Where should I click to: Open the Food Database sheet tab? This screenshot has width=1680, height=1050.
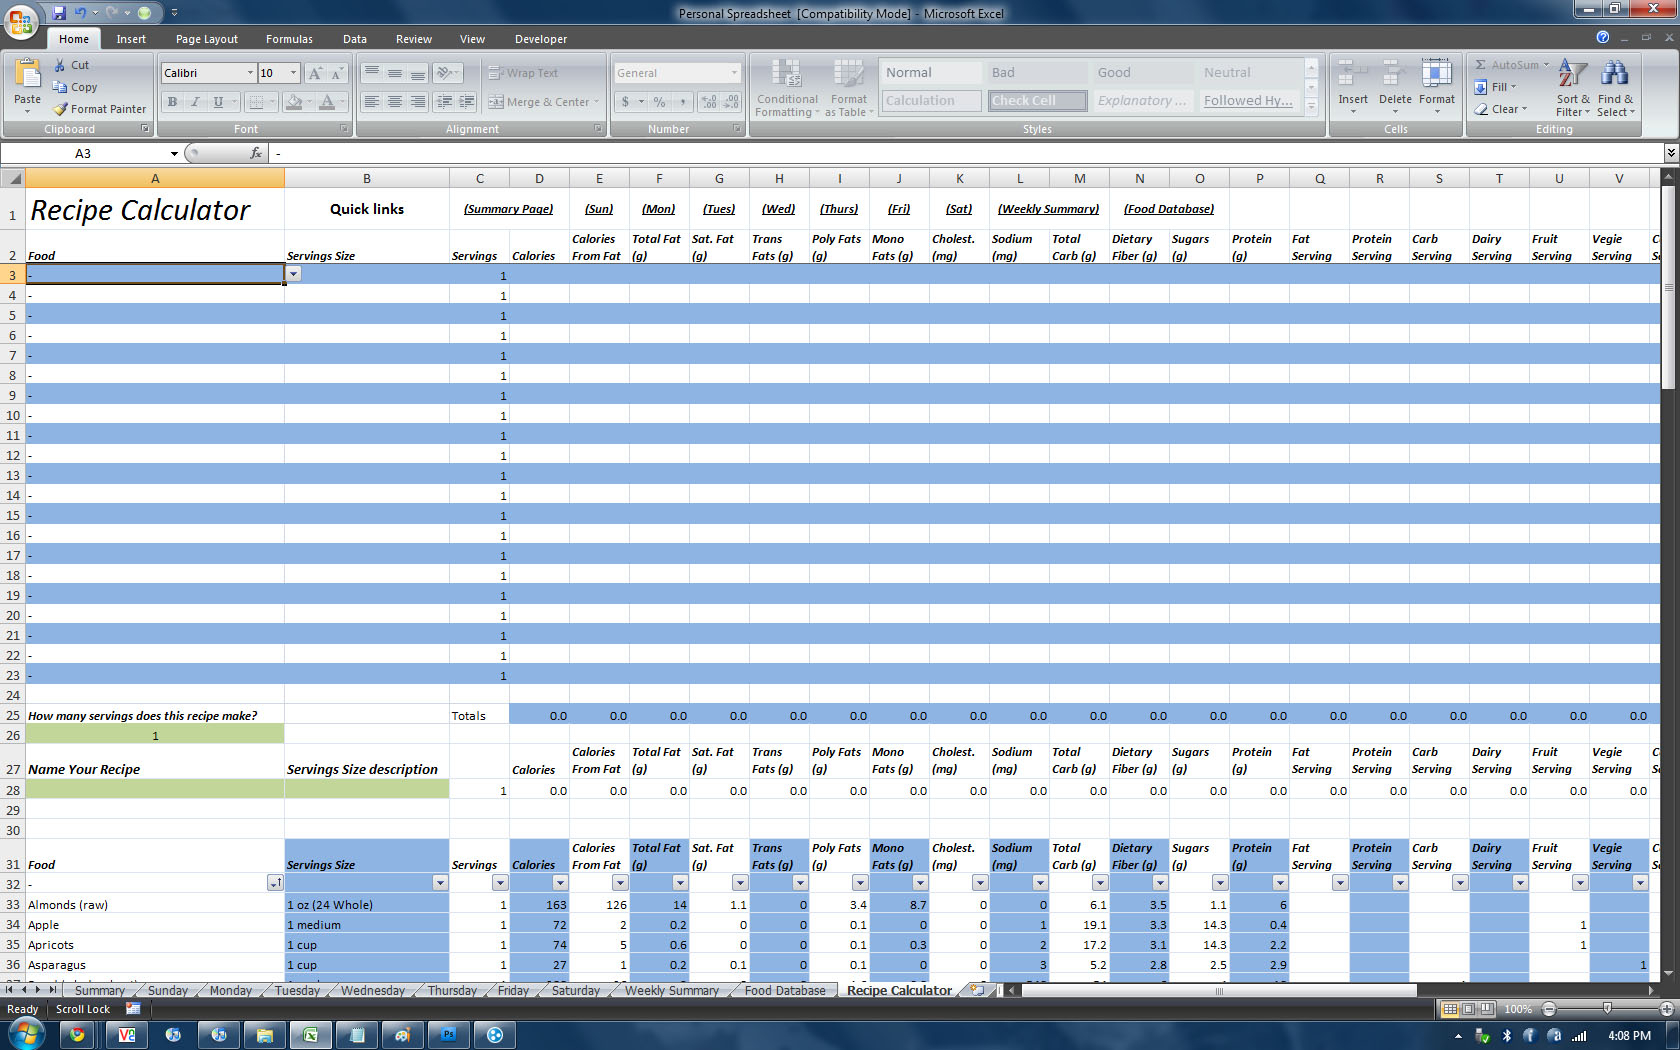785,991
